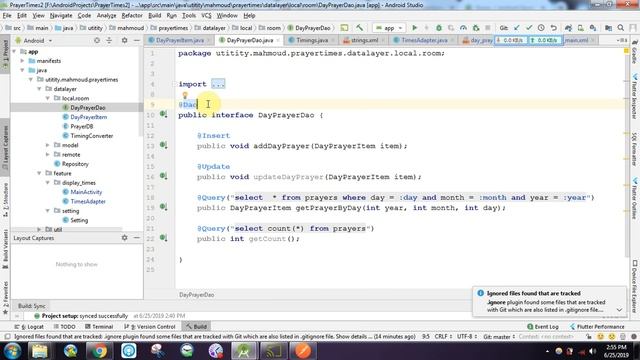Toggle the lock read-only icon in status bar
The height and width of the screenshot is (360, 640).
tap(588, 337)
